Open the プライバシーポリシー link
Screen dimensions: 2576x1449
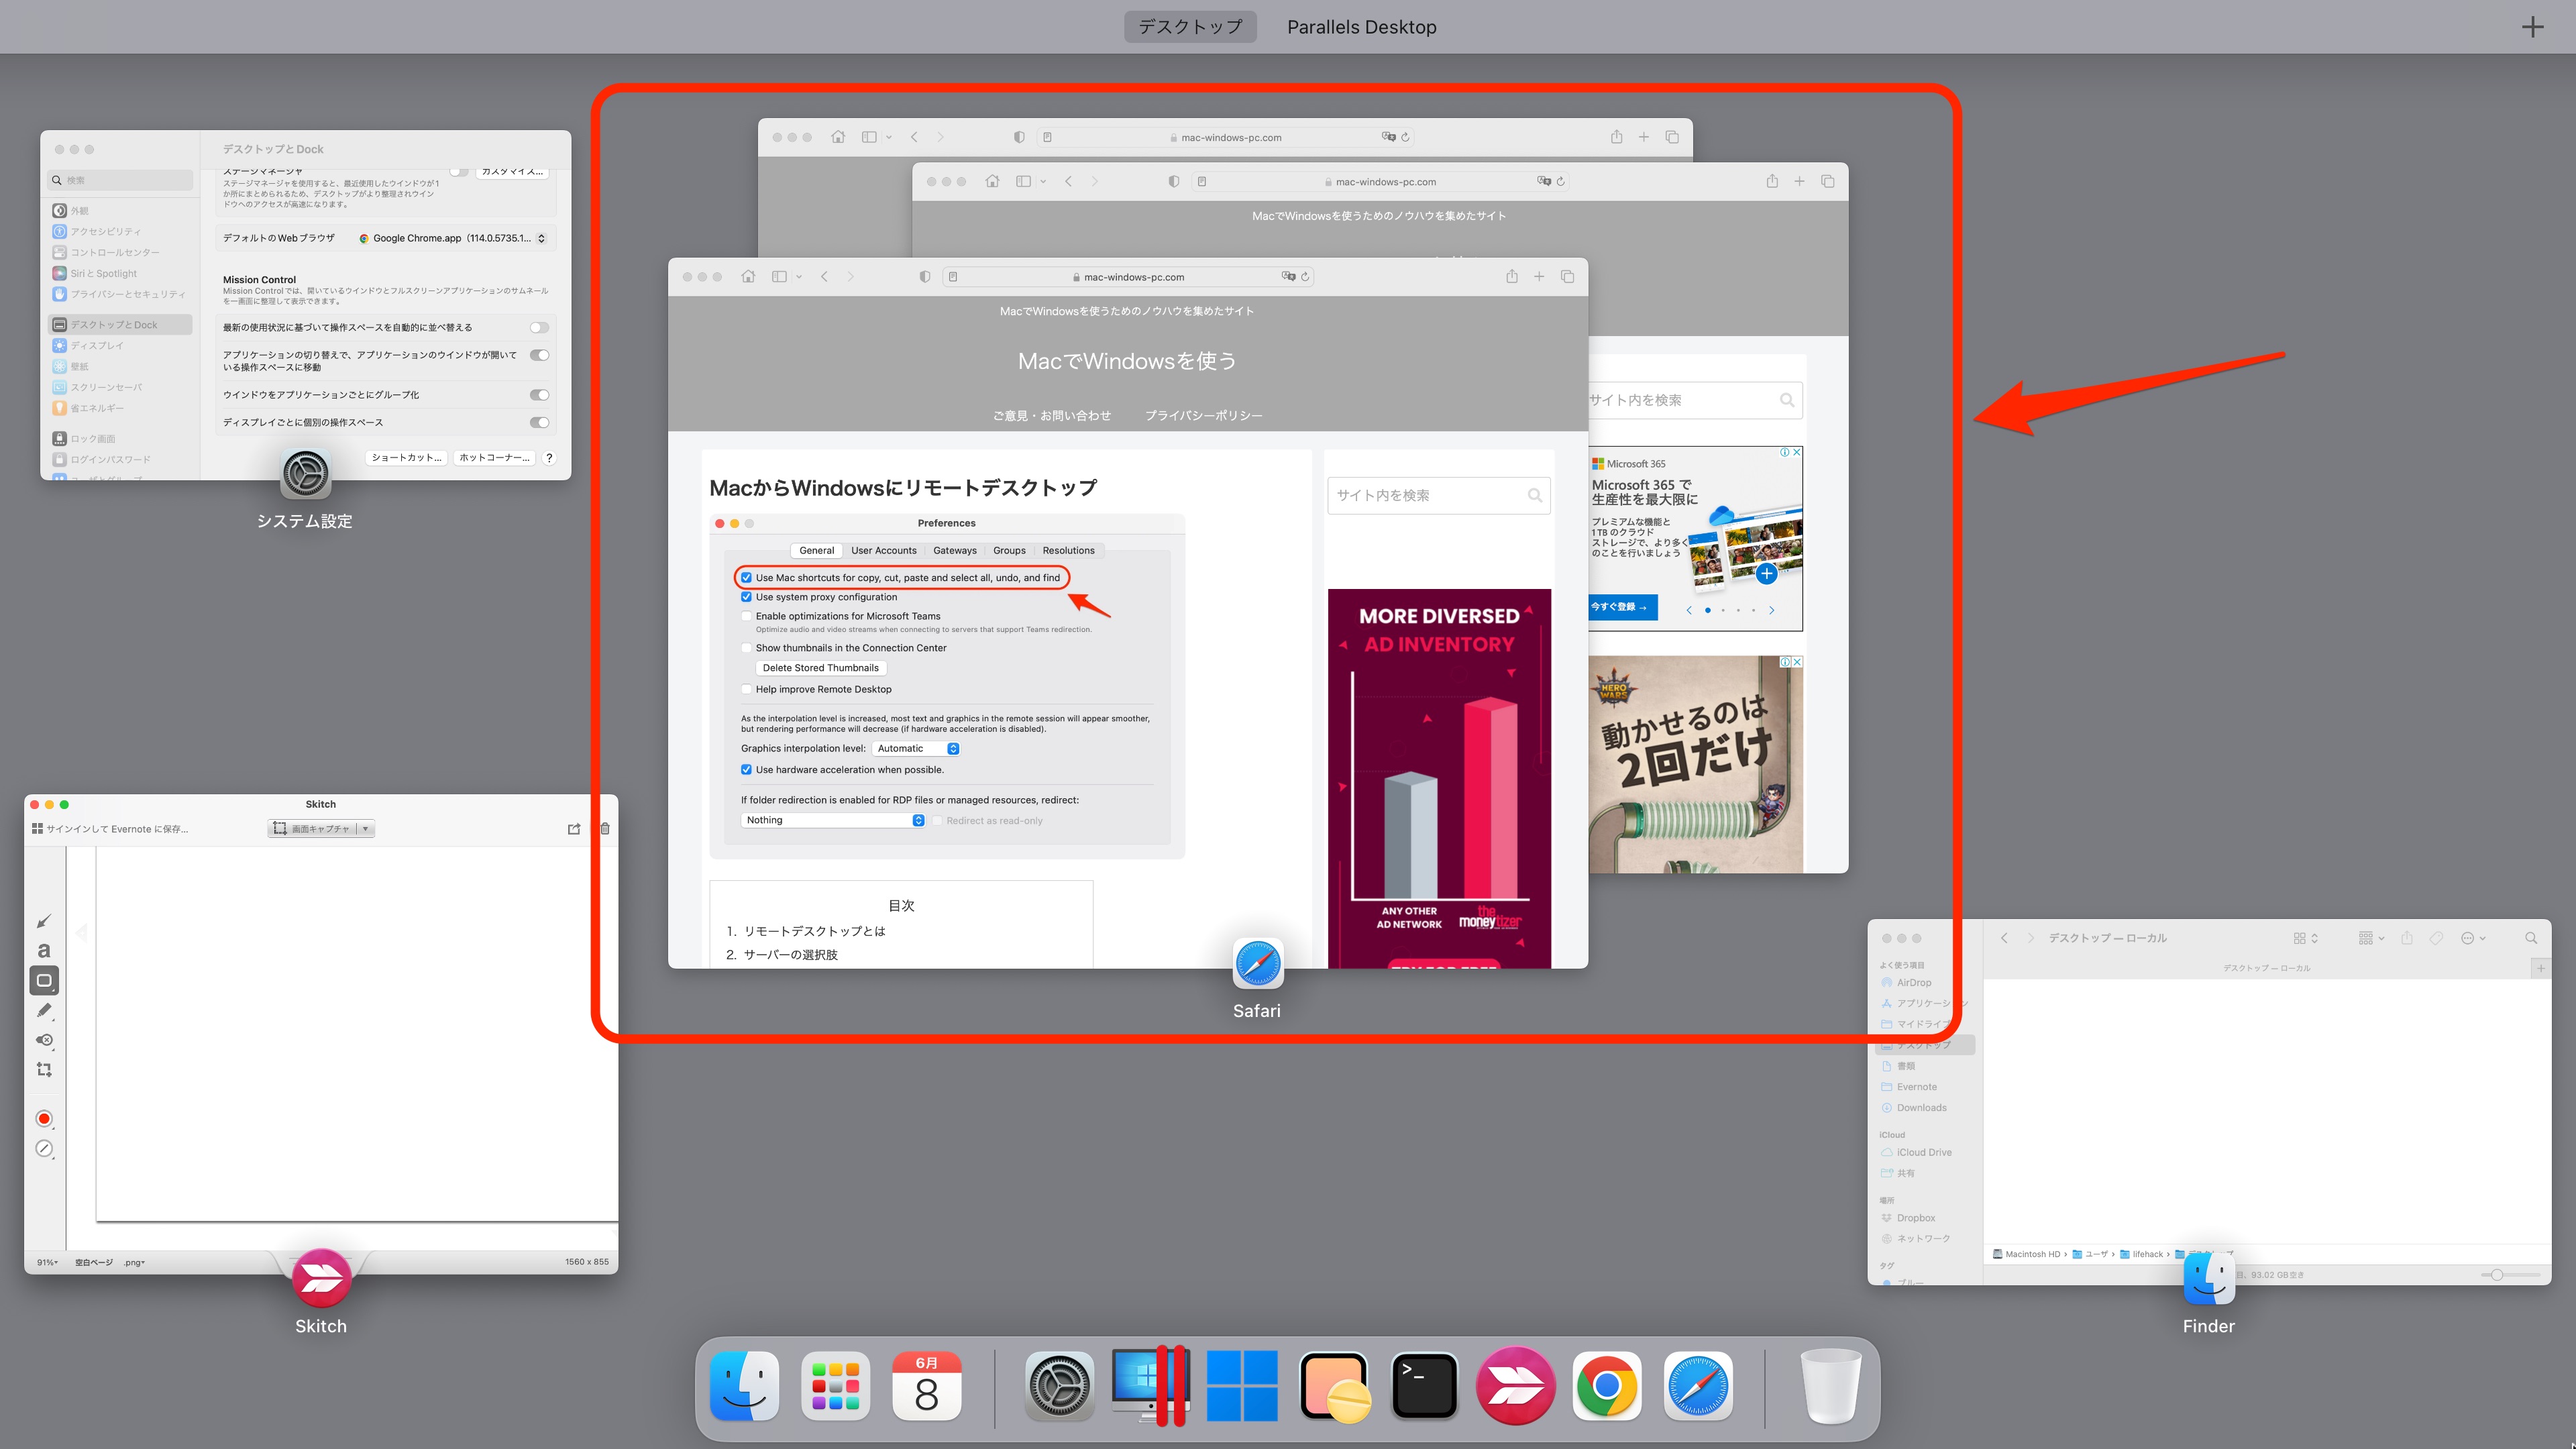point(1203,415)
